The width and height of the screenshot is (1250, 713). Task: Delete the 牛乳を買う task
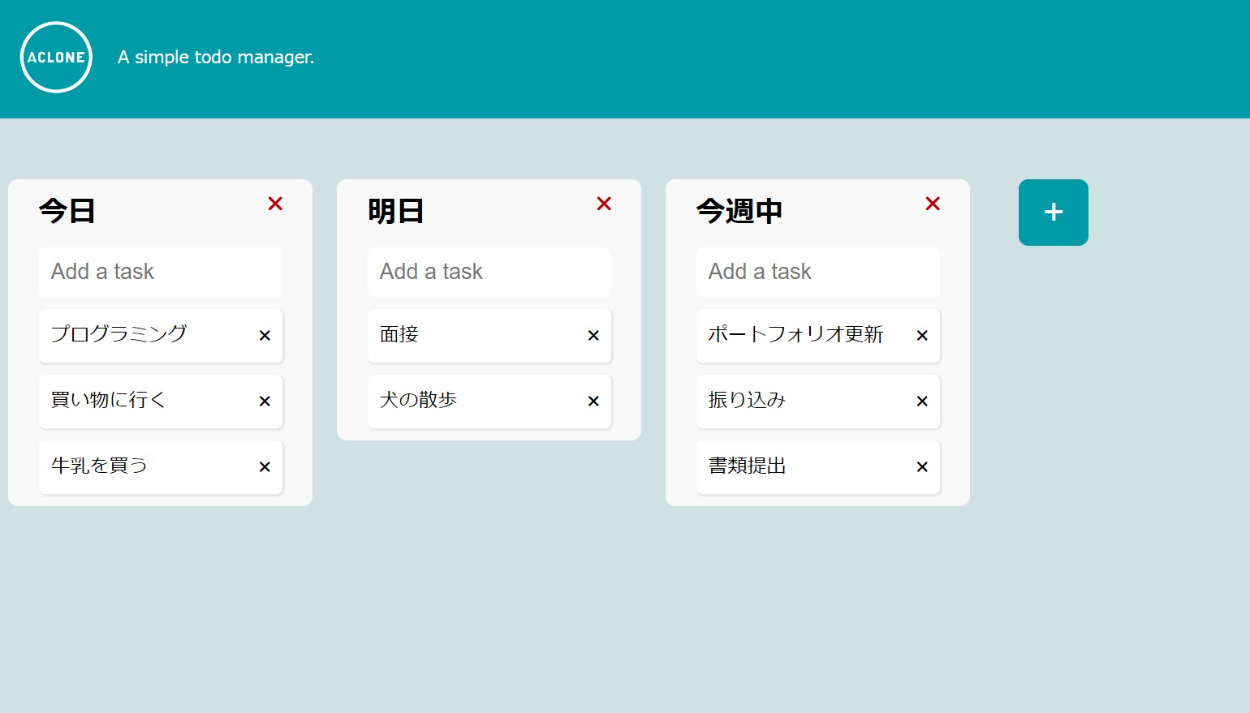[x=265, y=467]
